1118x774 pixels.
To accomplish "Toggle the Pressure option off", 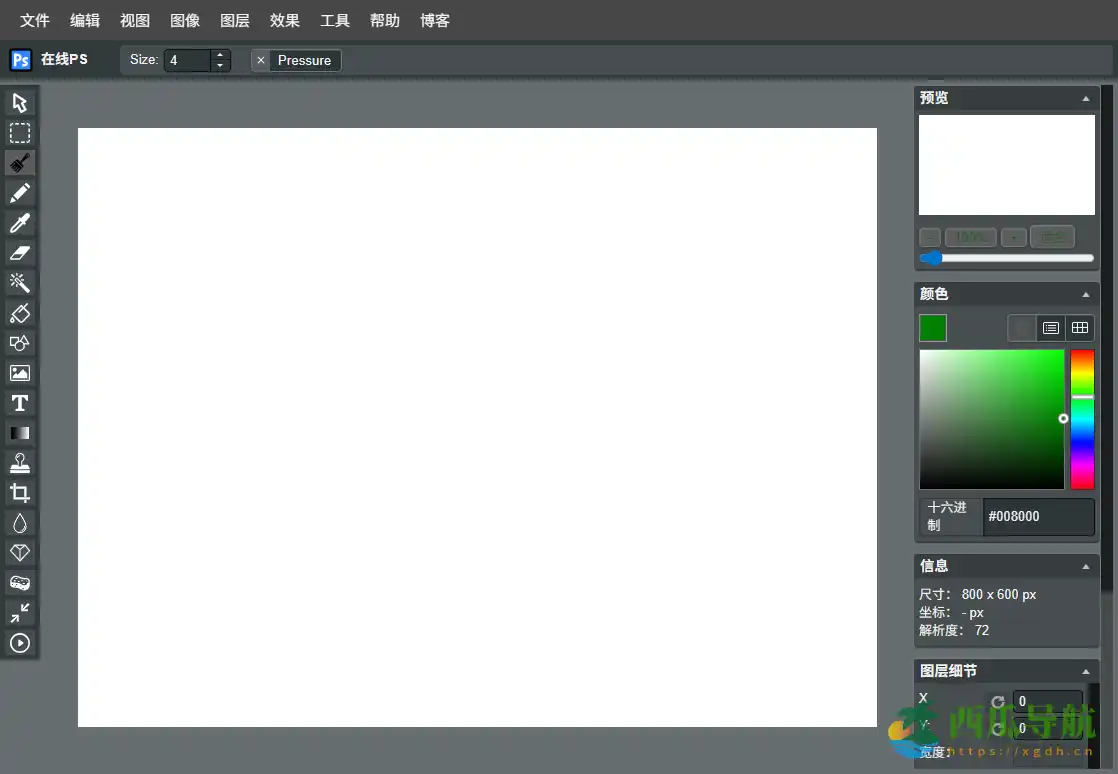I will [259, 60].
